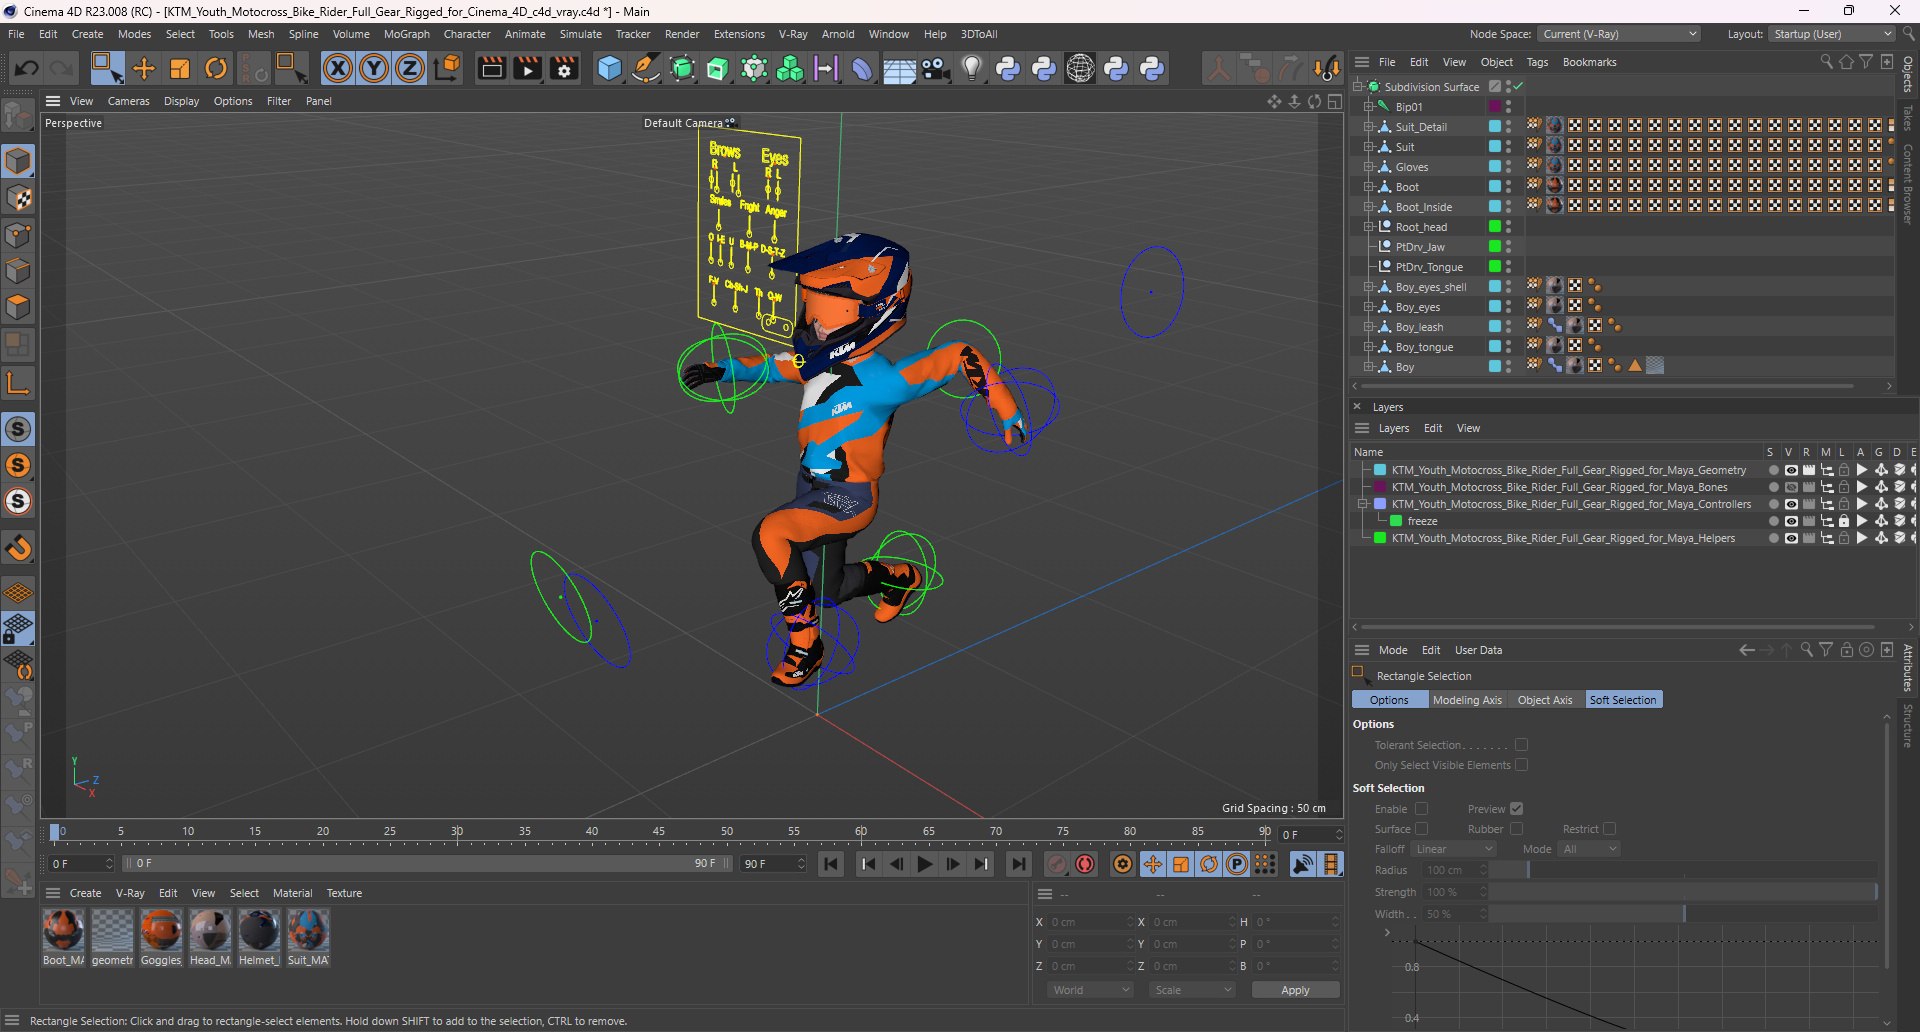Open Material manager Create menu
The height and width of the screenshot is (1032, 1920).
(85, 893)
